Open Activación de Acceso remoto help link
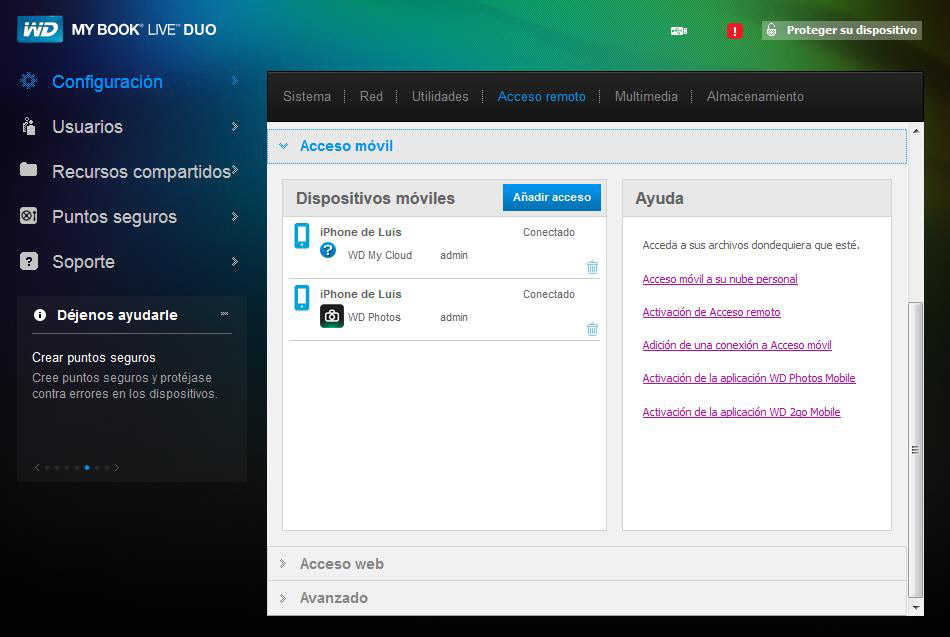950x637 pixels. pyautogui.click(x=711, y=312)
